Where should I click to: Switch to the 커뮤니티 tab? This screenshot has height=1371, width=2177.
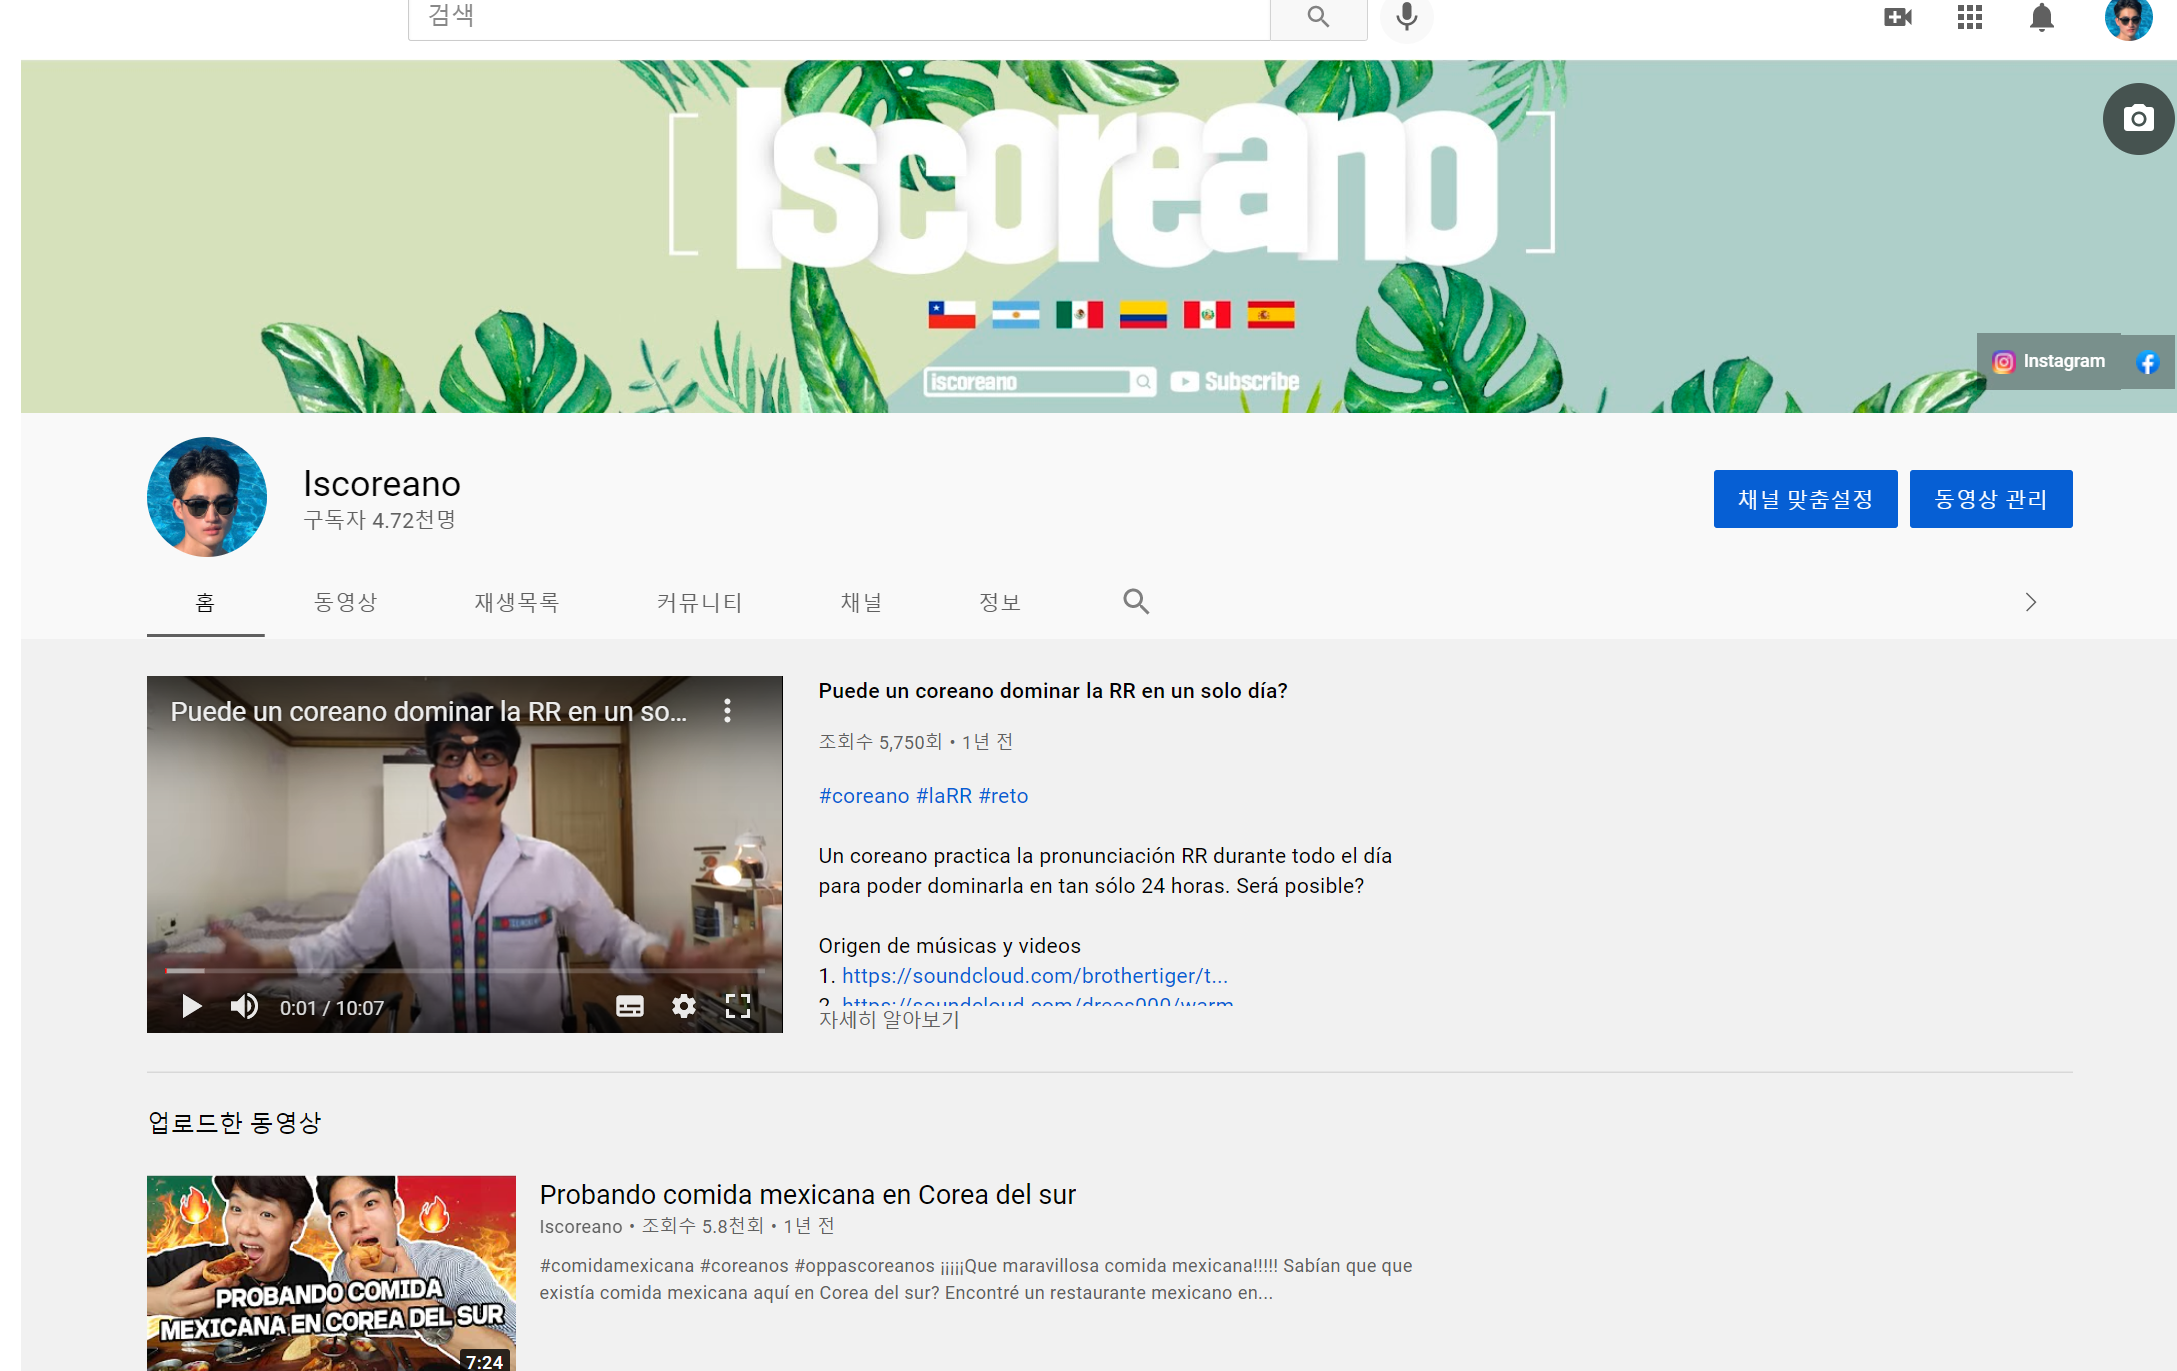pyautogui.click(x=699, y=602)
